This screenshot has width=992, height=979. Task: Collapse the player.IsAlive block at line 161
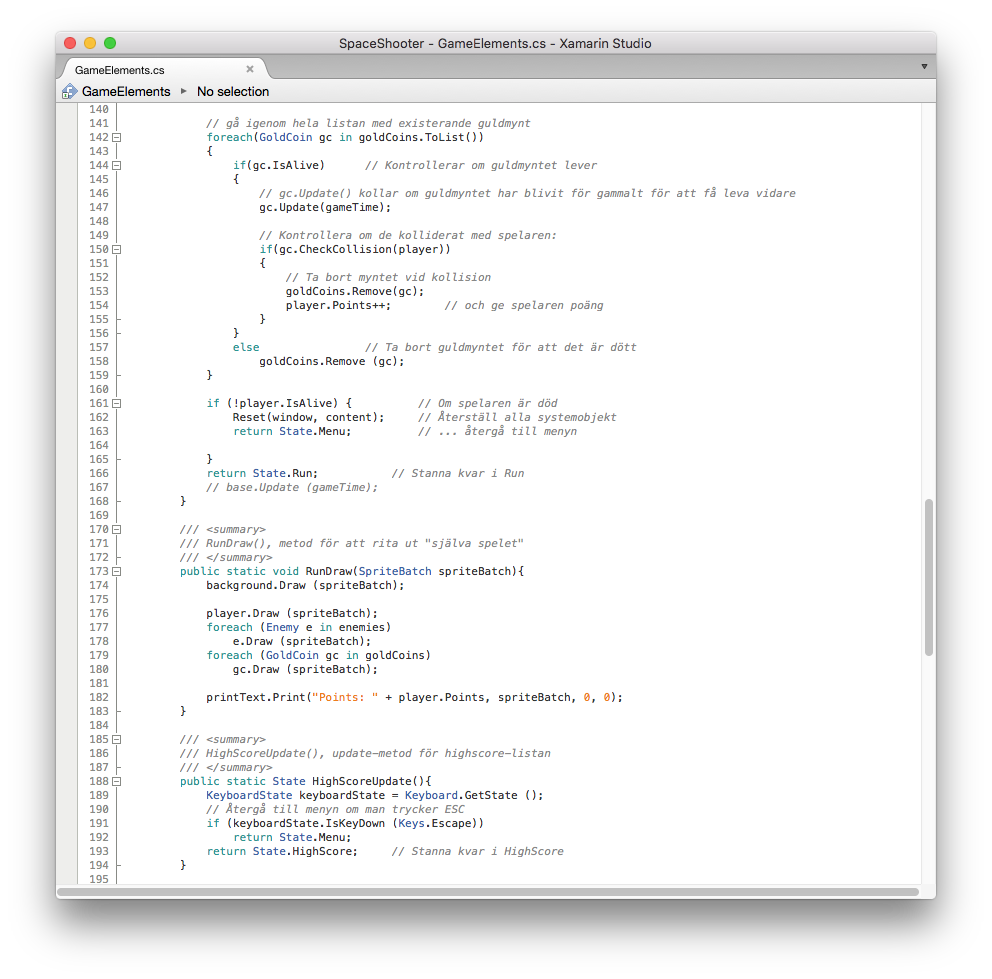(116, 403)
